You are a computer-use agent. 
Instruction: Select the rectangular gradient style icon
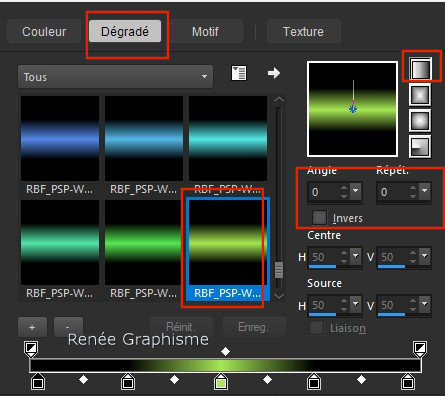coord(420,95)
